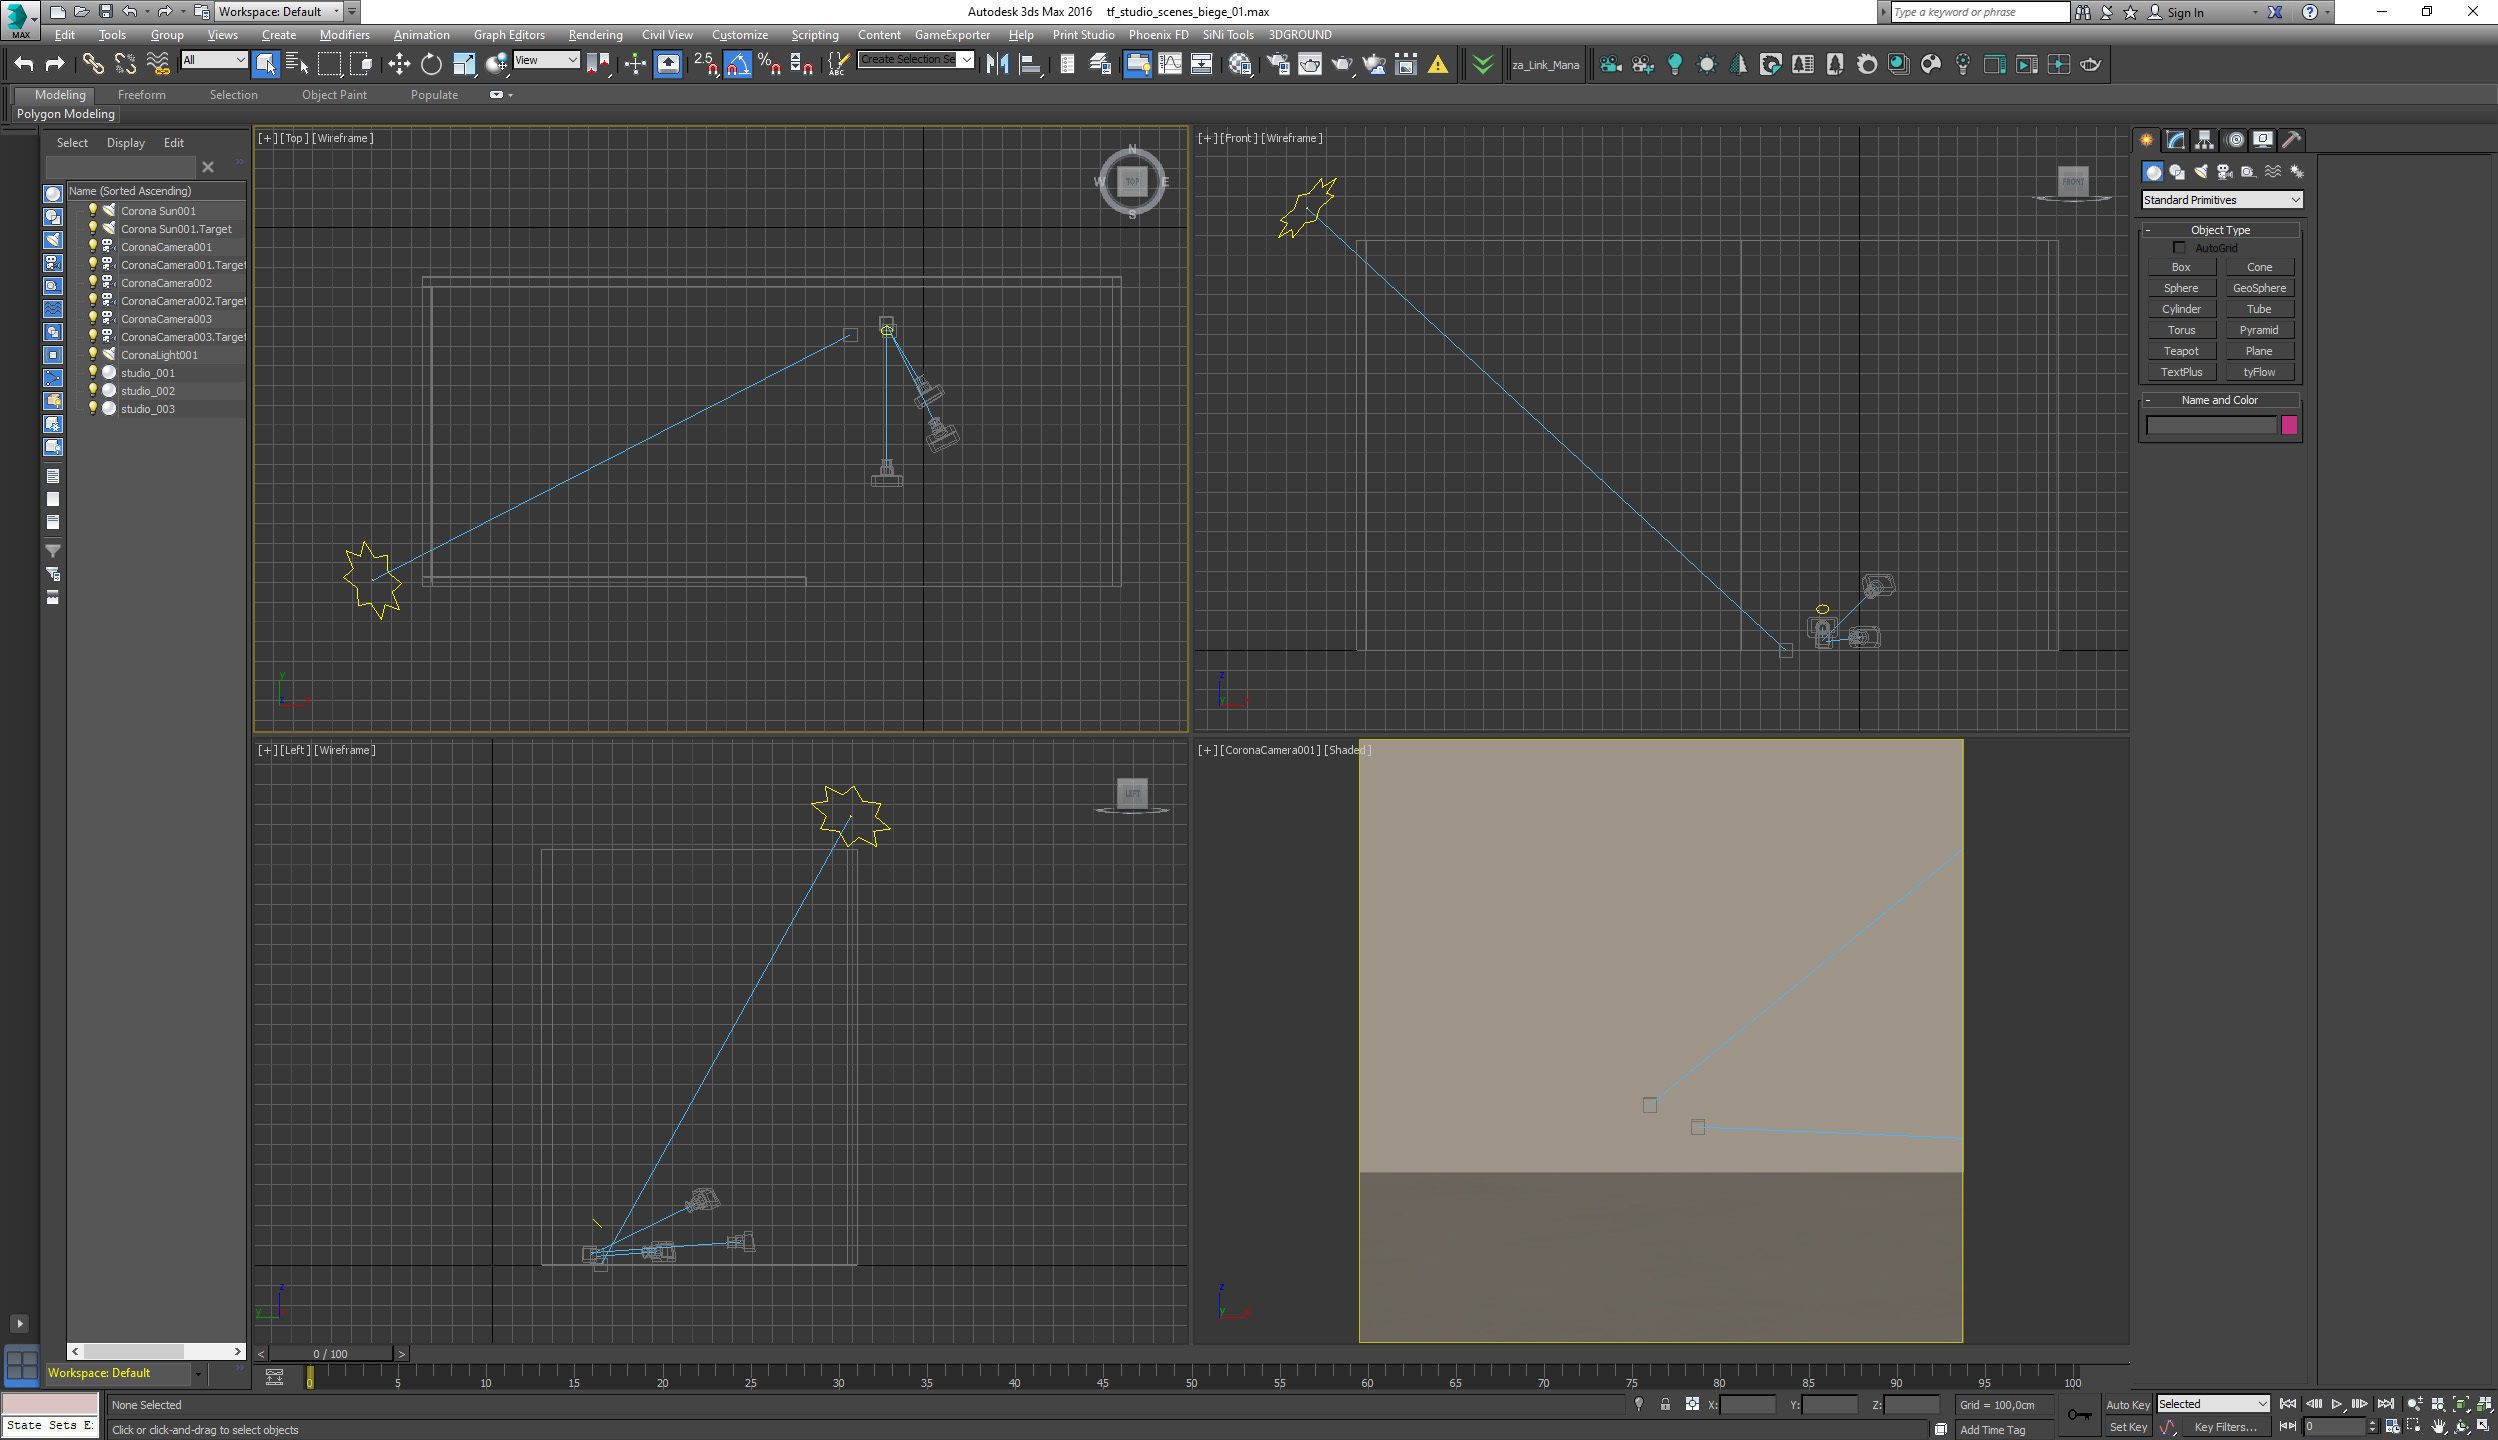This screenshot has height=1440, width=2498.
Task: Click the Select and Link icon
Action: 92,65
